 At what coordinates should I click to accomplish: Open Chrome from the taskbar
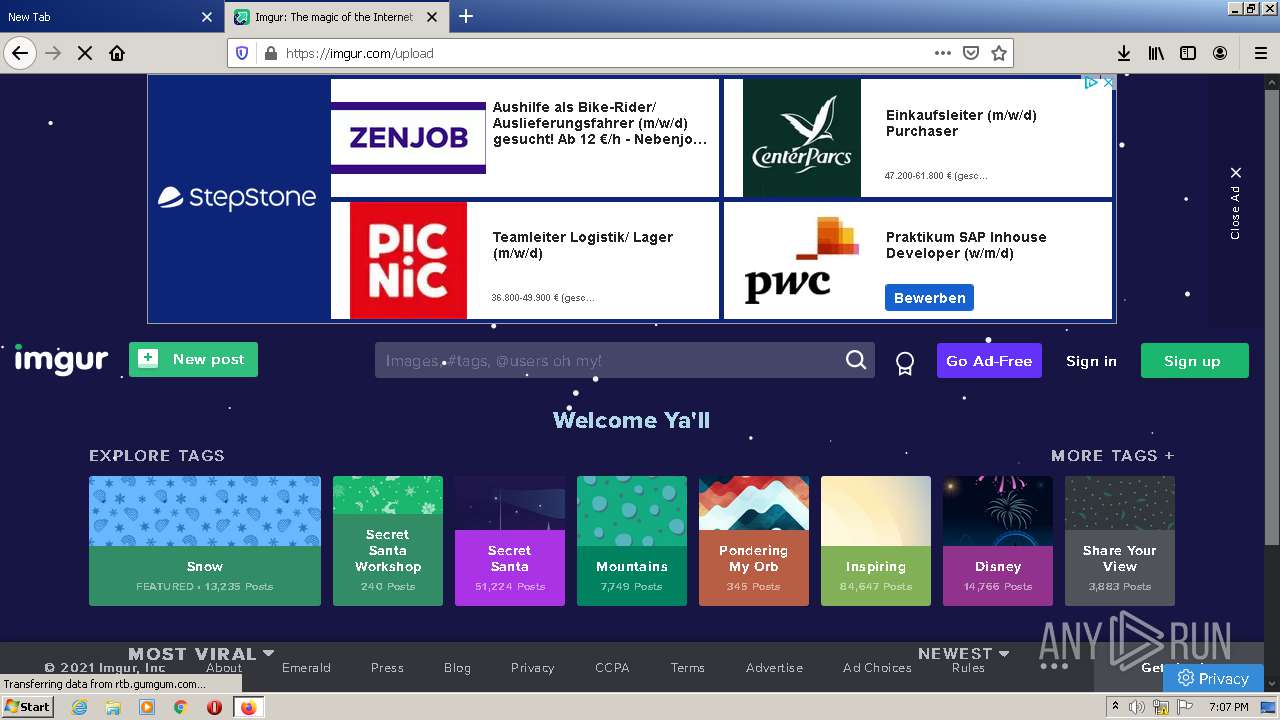(x=180, y=707)
